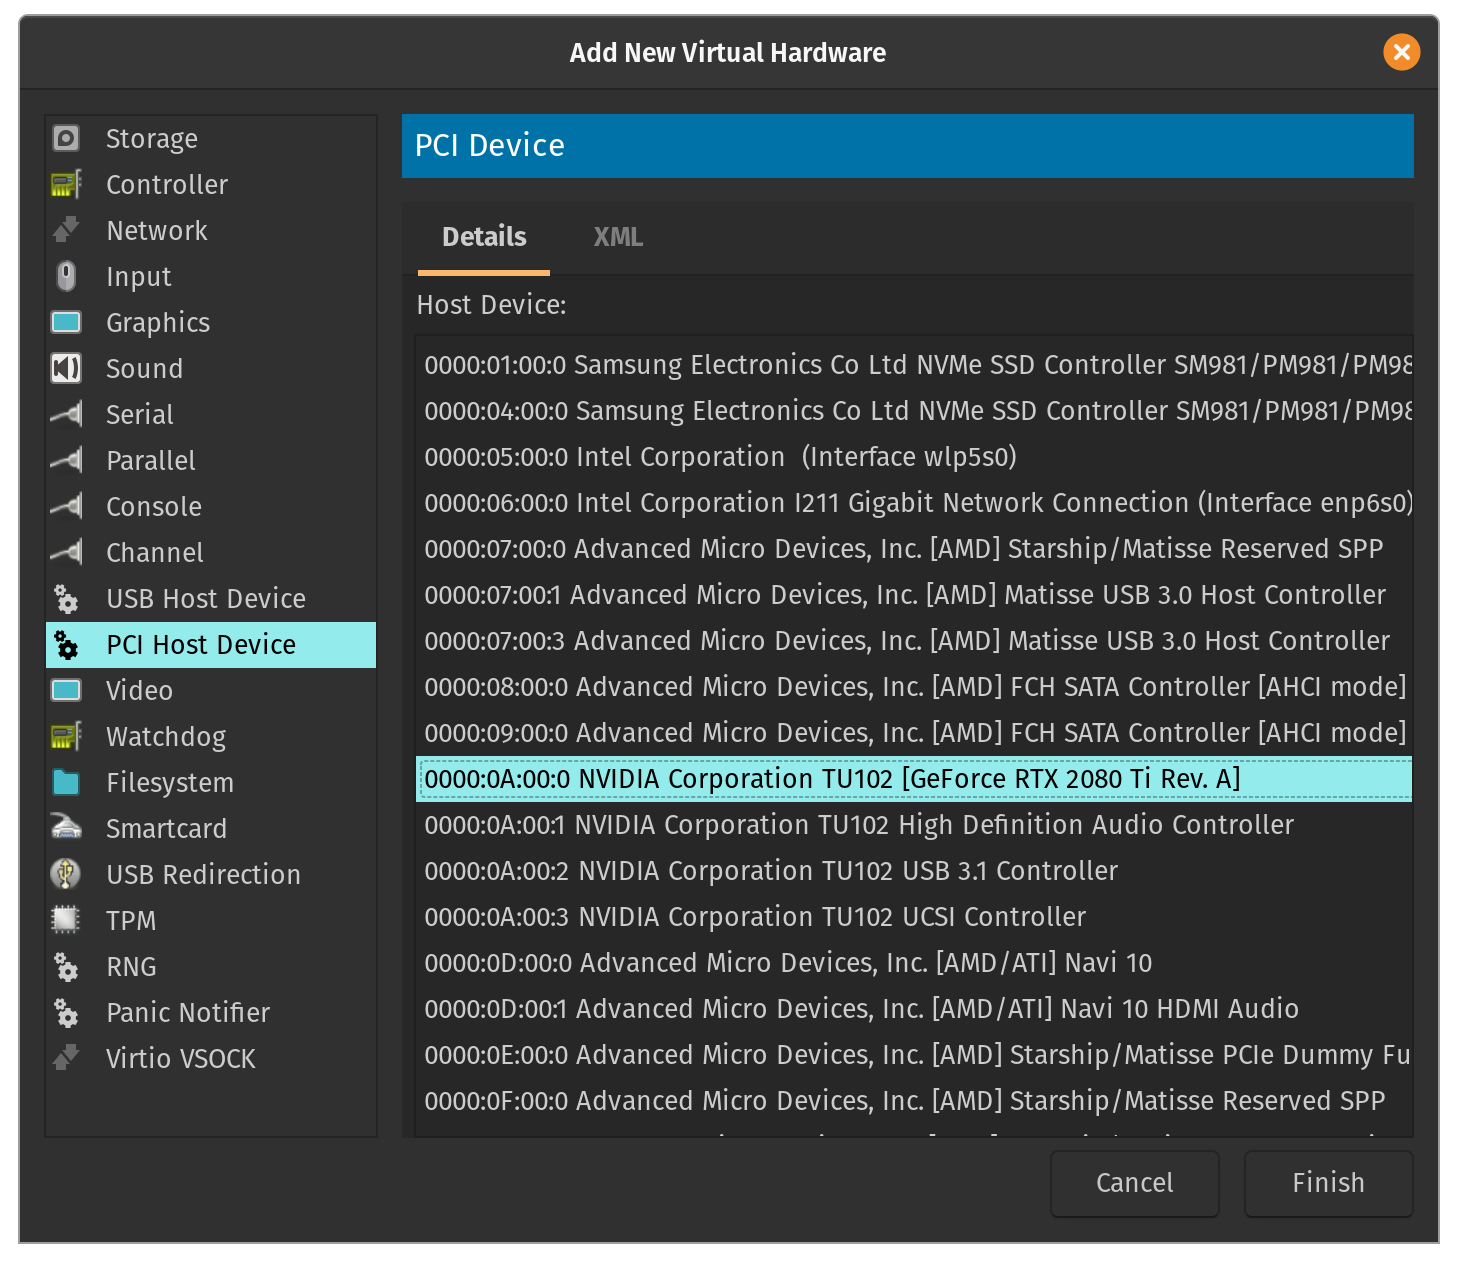Choose Watchdog from hardware list
Image resolution: width=1458 pixels, height=1262 pixels.
(x=166, y=737)
